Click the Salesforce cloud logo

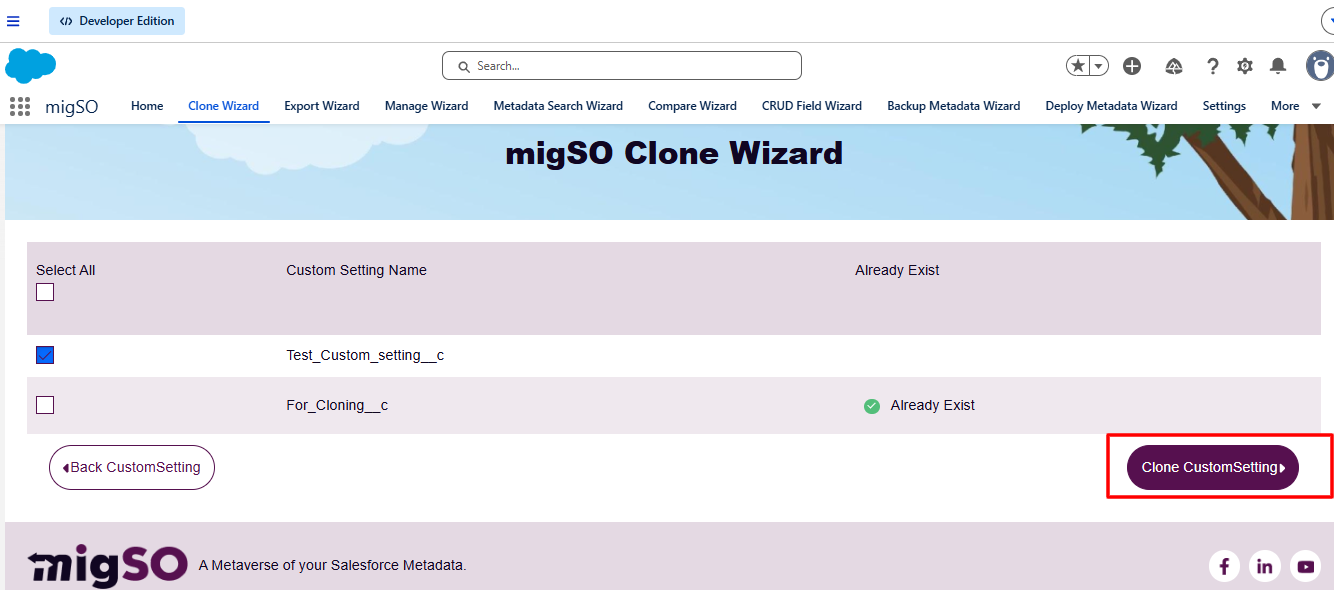pos(30,65)
